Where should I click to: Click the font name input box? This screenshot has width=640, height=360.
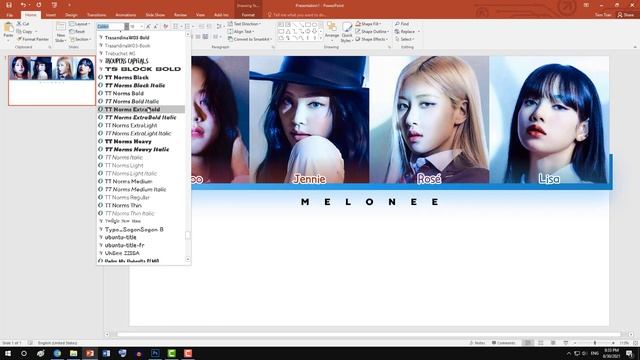coord(110,27)
